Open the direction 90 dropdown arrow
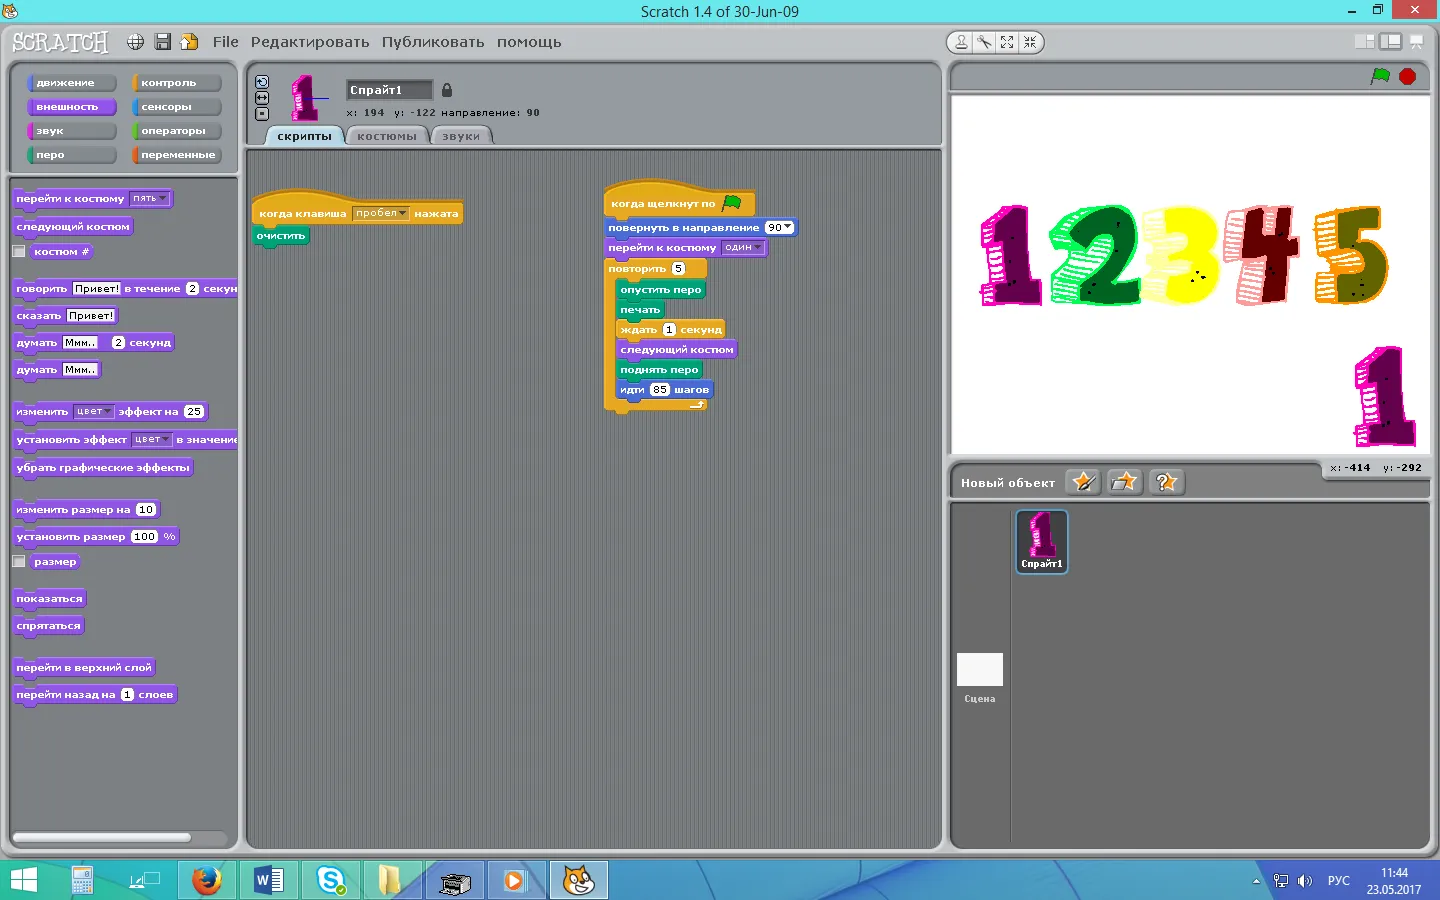Viewport: 1440px width, 900px height. (788, 227)
